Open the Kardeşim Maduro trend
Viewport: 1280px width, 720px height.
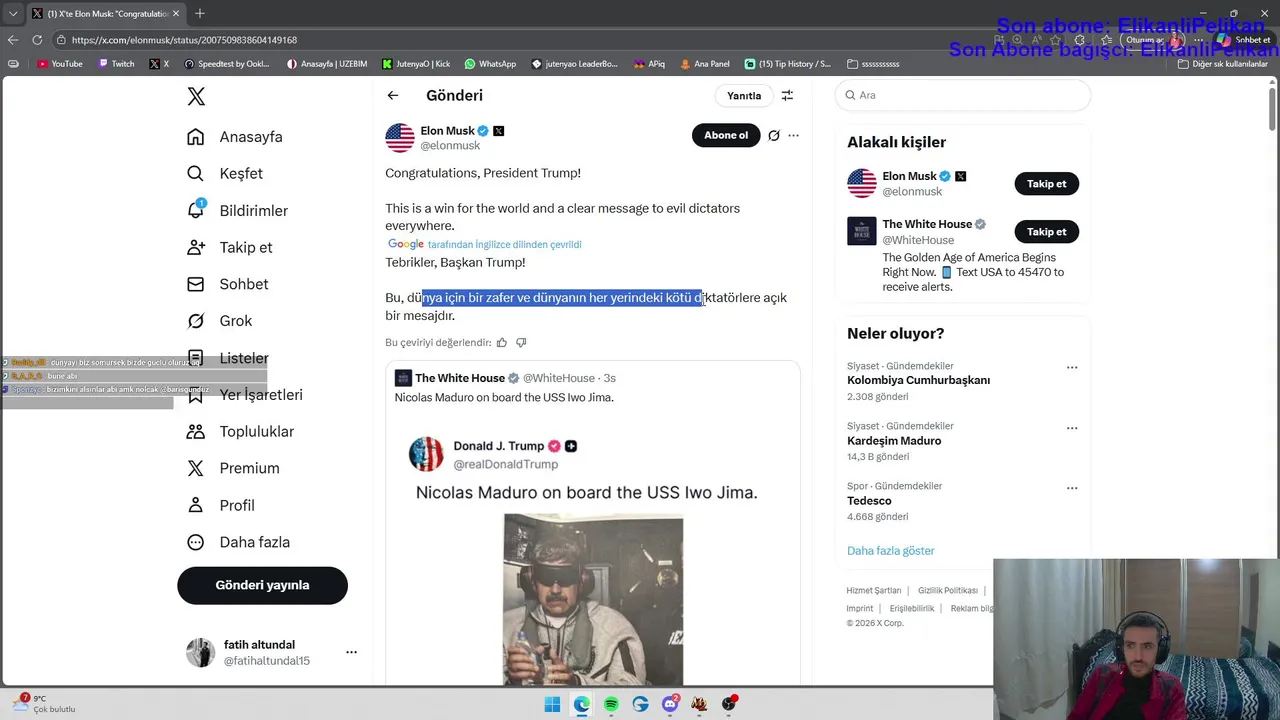tap(894, 441)
